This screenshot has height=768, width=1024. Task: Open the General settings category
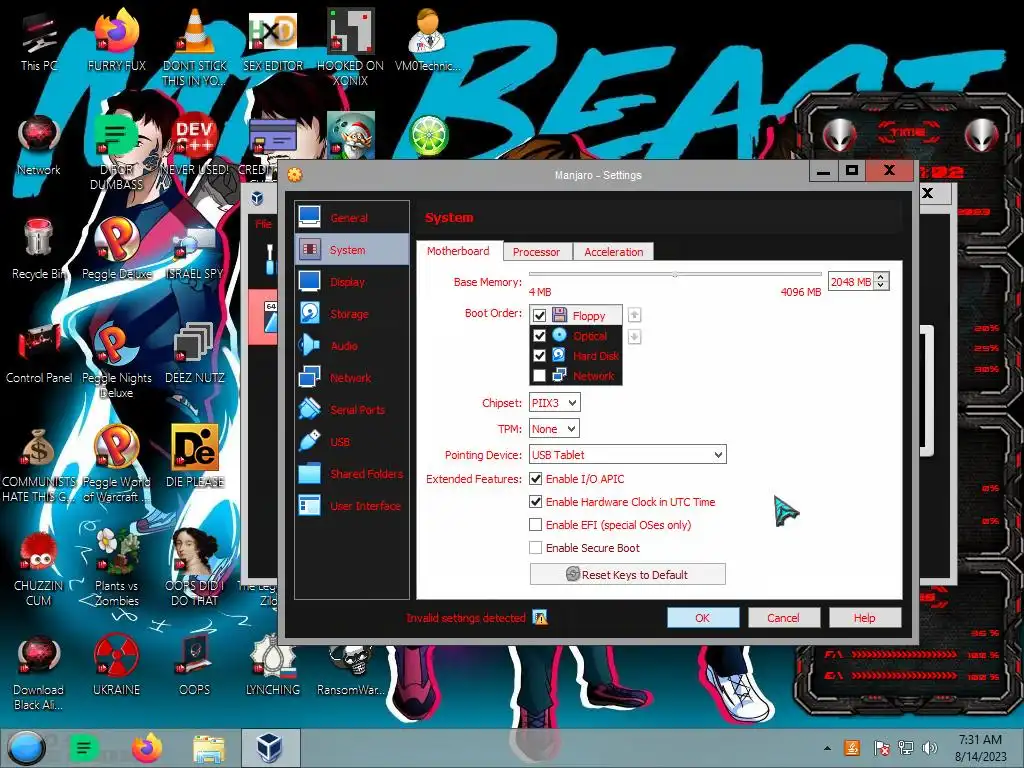[x=352, y=218]
